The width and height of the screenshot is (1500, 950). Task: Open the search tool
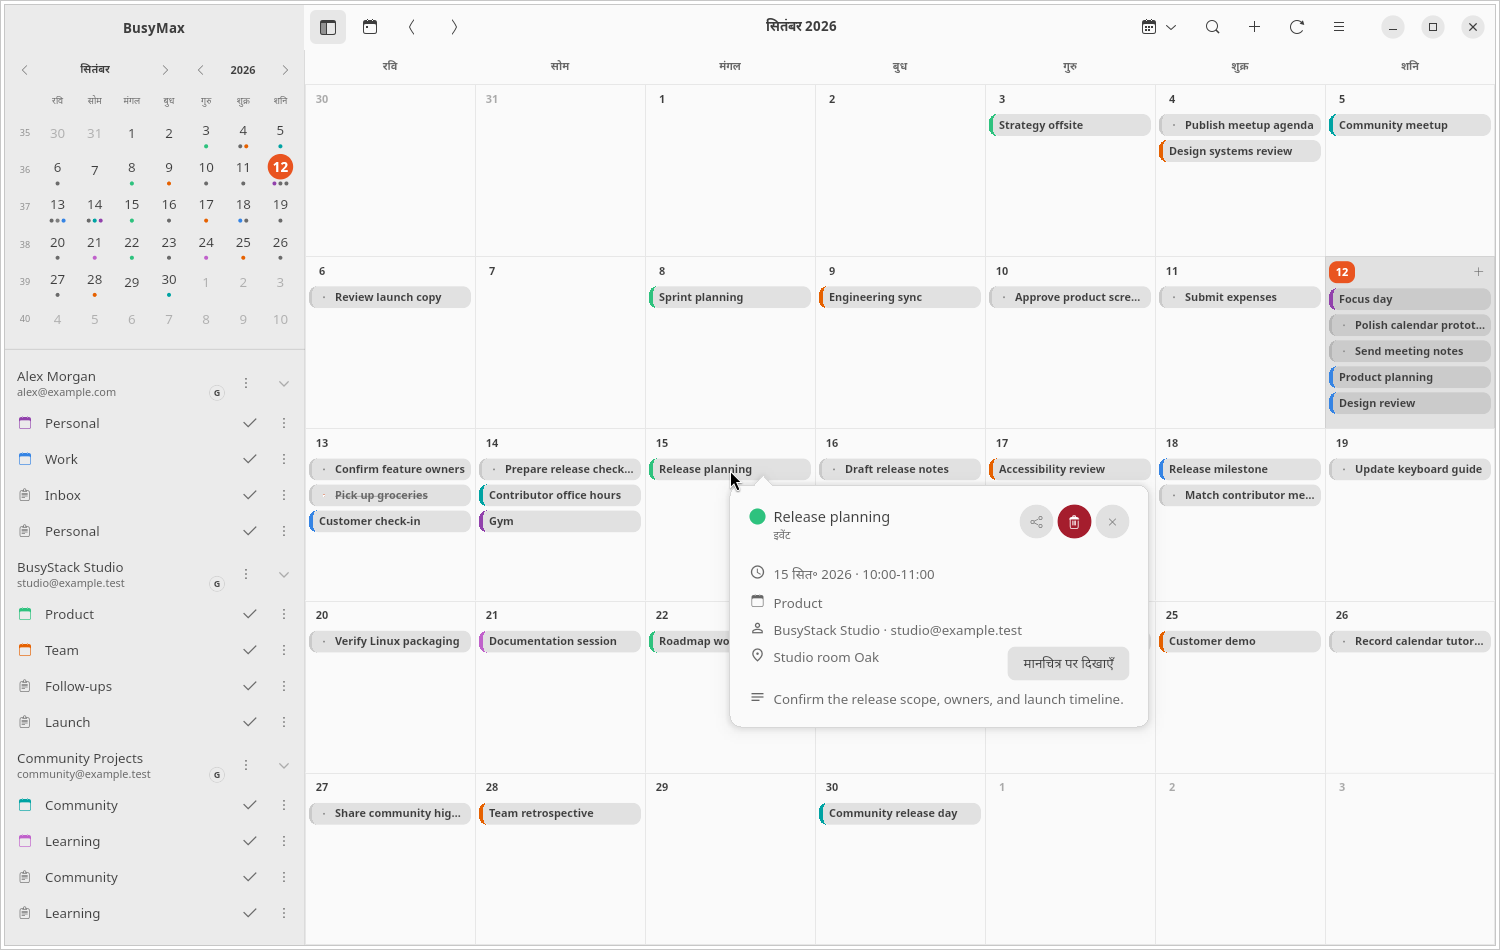(1213, 27)
